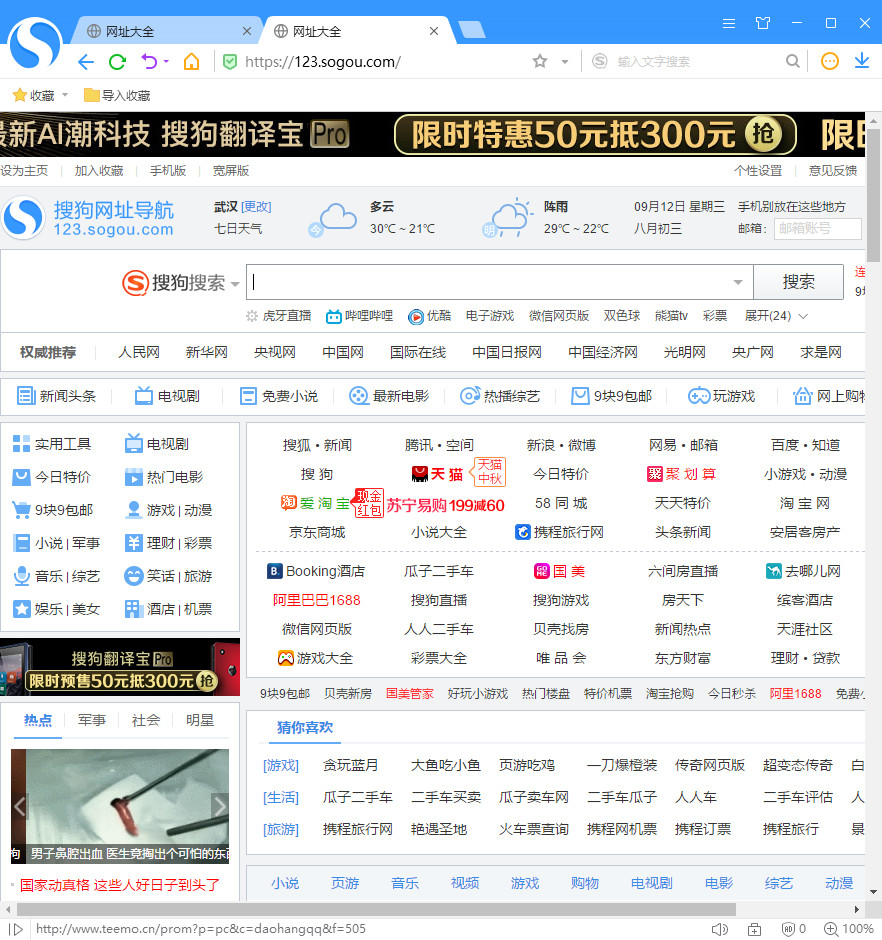Select the 热点 news tab

(38, 720)
